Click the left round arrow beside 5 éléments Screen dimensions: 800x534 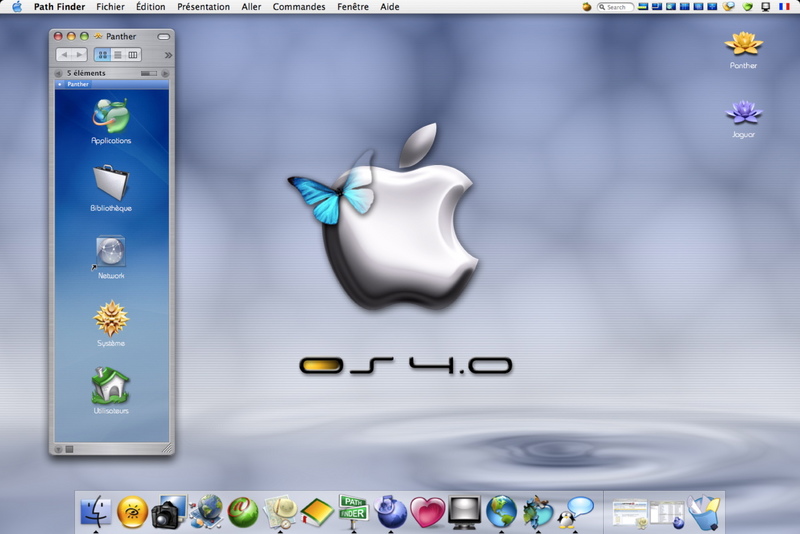[58, 73]
